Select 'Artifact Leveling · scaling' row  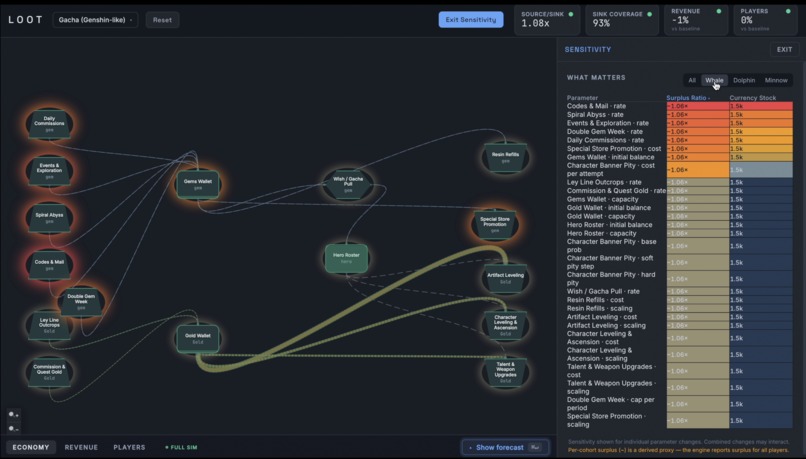(680, 325)
